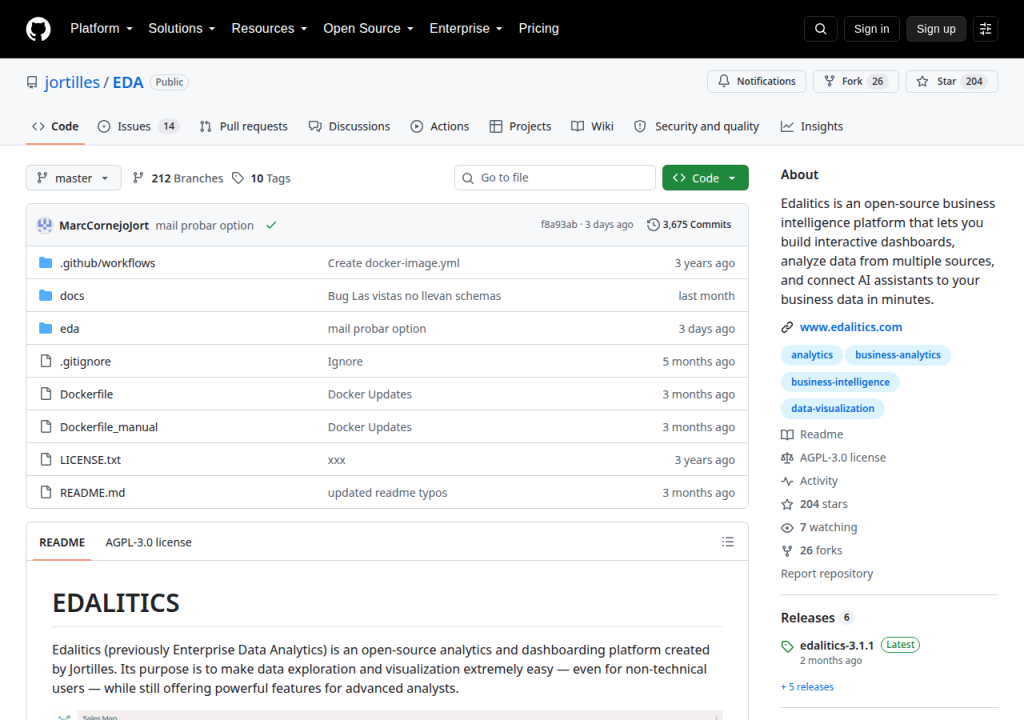Open commit hash f8a93ab
The height and width of the screenshot is (720, 1024).
559,225
